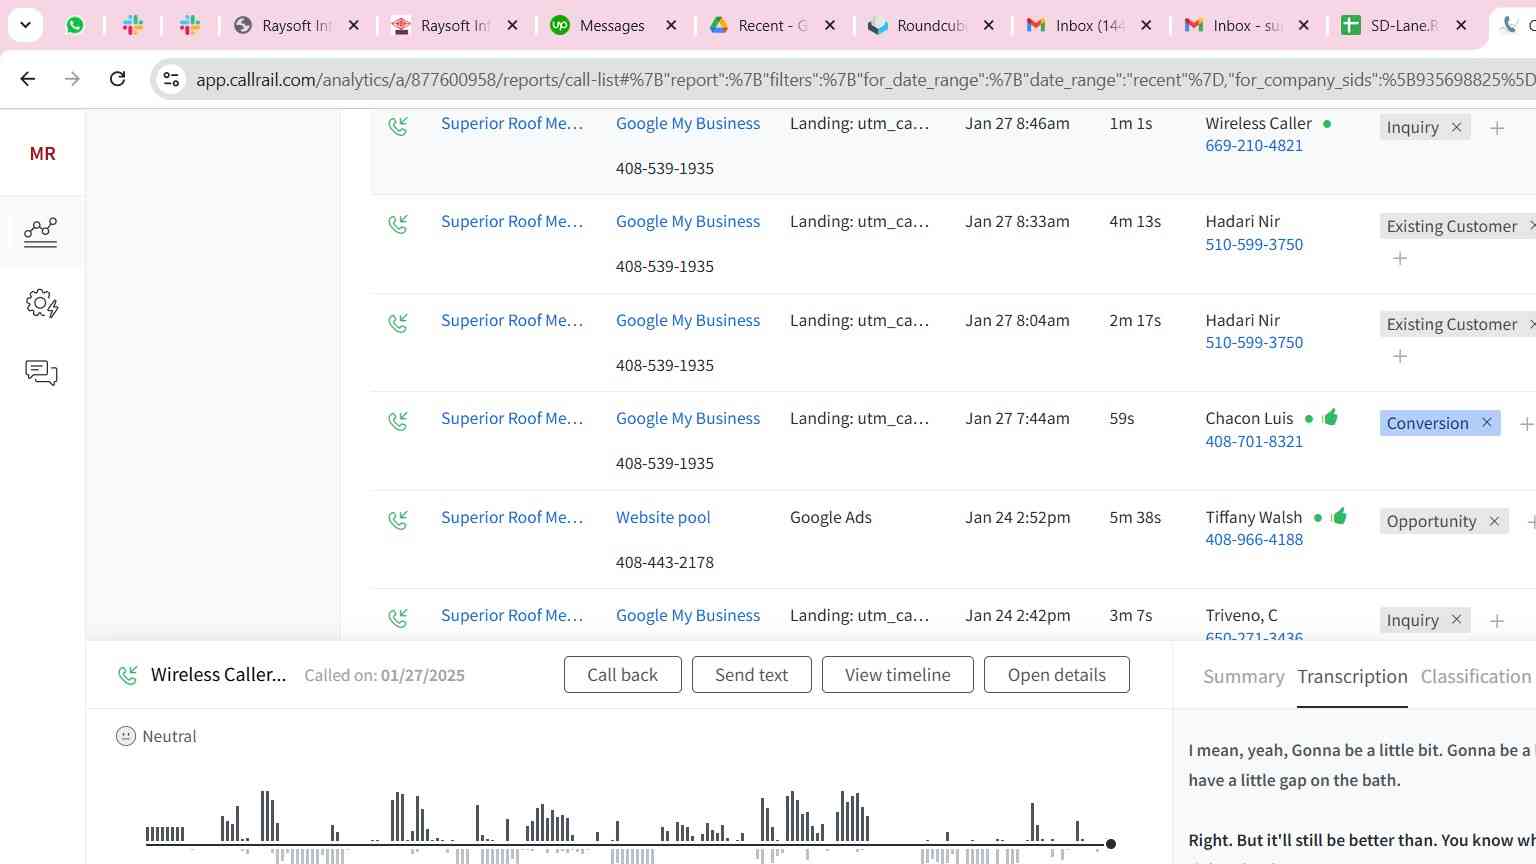Click the inbound call icon for Triveno, C row
This screenshot has width=1536, height=864.
[x=398, y=618]
